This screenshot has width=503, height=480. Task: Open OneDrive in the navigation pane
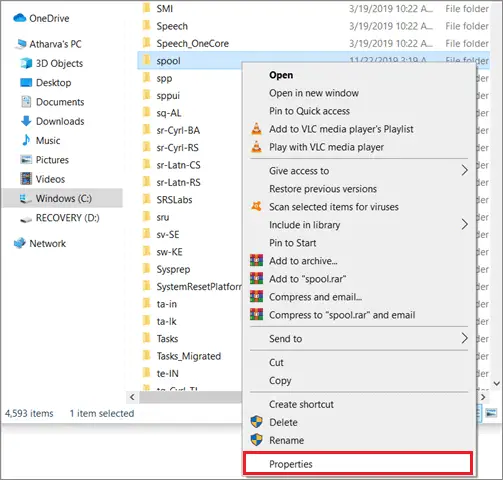click(x=49, y=18)
